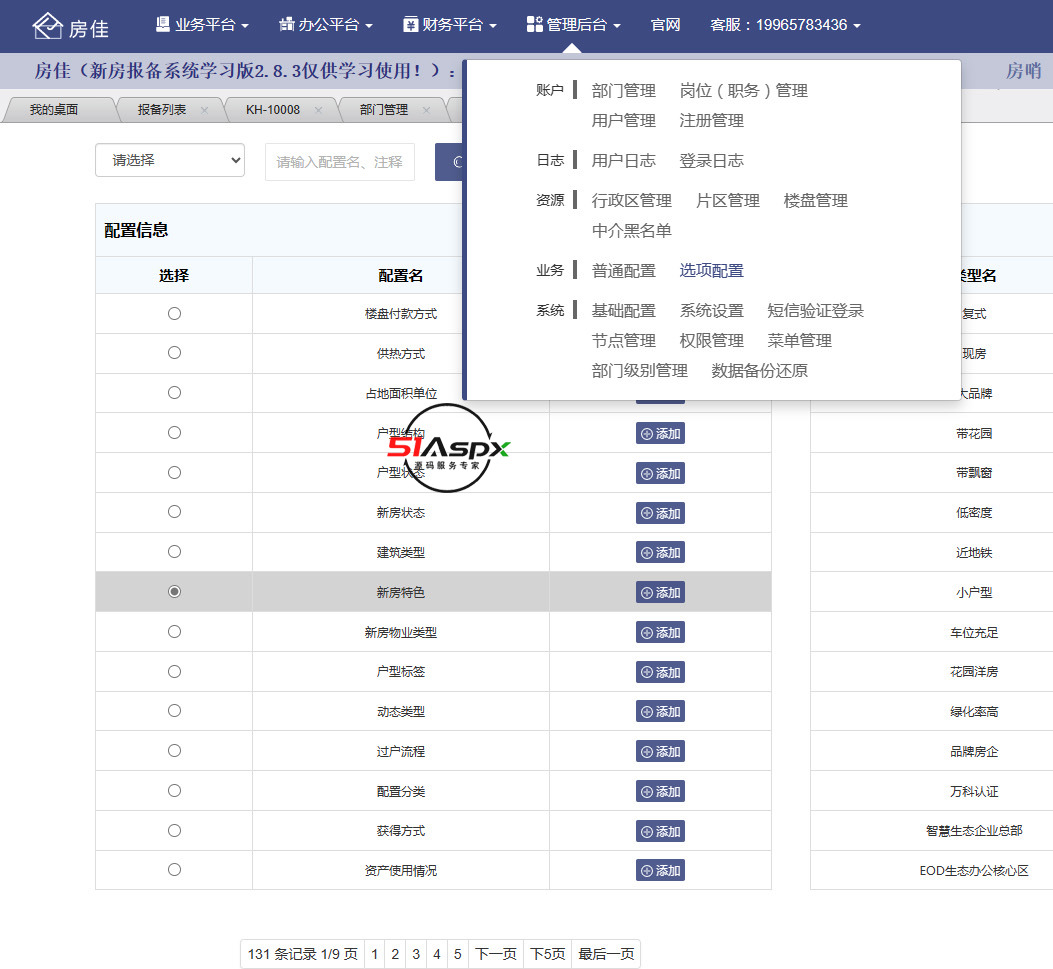The height and width of the screenshot is (969, 1053).
Task: Focus the 配置名、注释 search field
Action: pos(340,162)
